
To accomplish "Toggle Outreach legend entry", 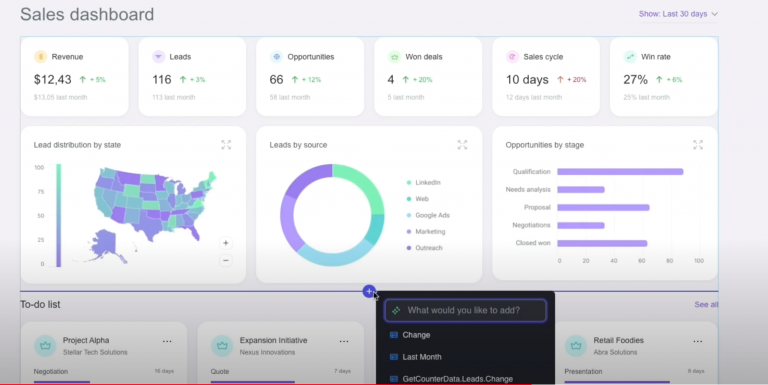I will (425, 248).
